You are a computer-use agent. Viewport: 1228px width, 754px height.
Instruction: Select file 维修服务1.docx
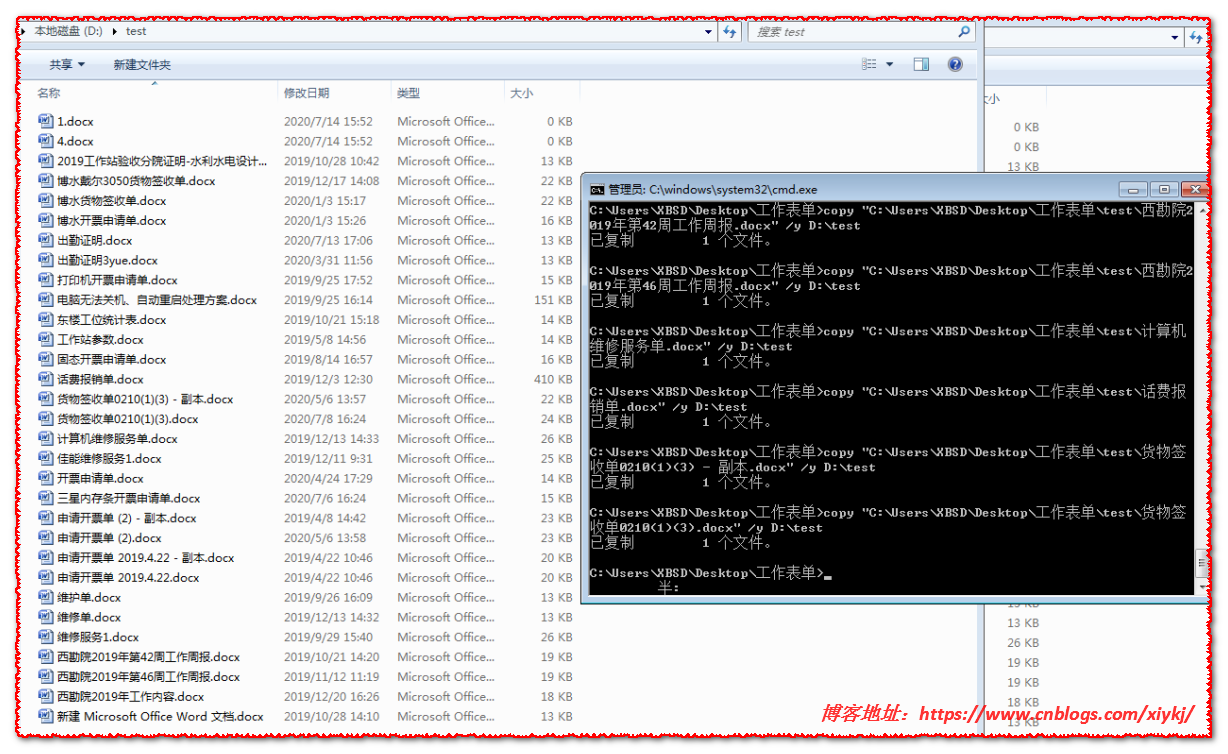click(98, 637)
